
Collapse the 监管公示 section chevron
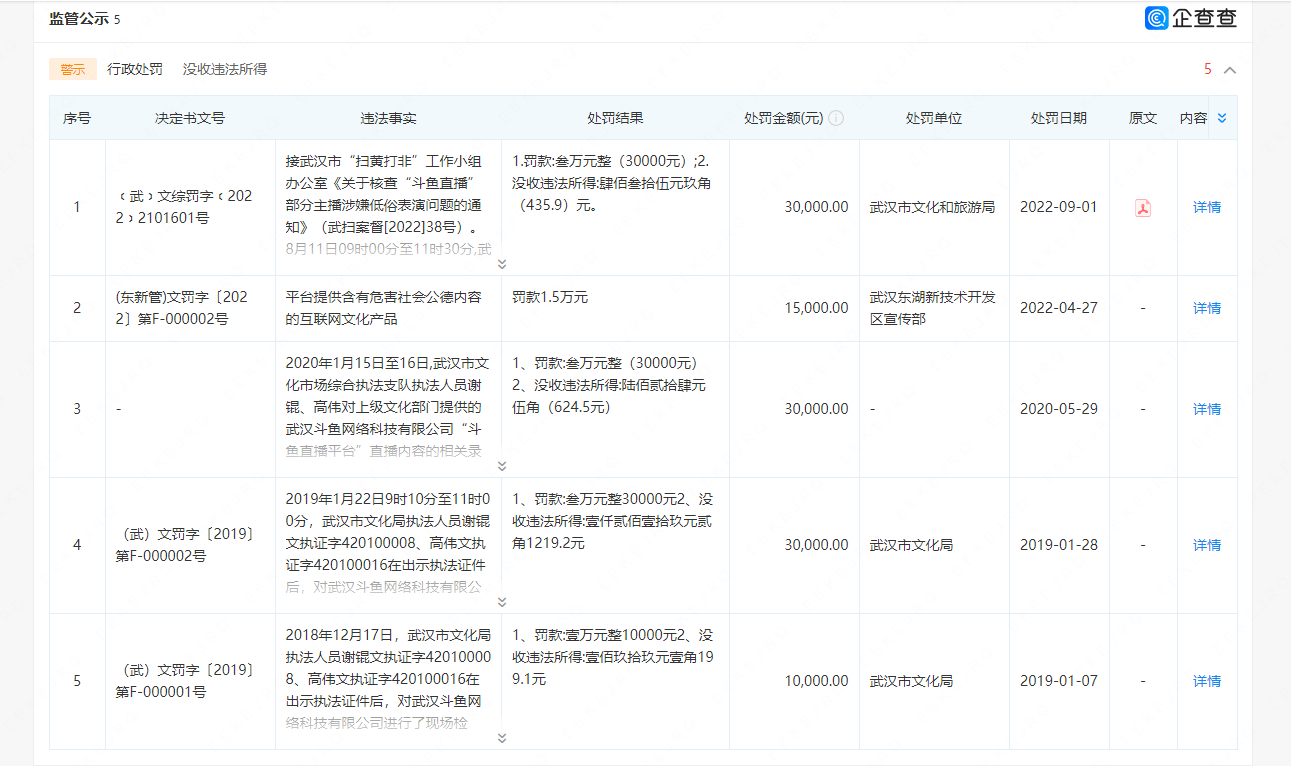(x=1230, y=70)
